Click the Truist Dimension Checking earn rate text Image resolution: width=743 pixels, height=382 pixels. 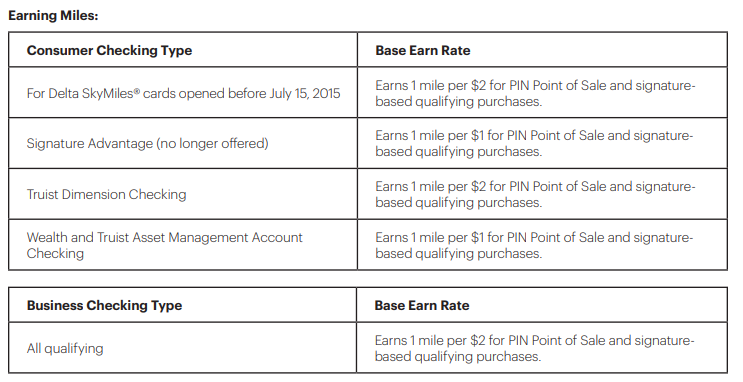(535, 194)
